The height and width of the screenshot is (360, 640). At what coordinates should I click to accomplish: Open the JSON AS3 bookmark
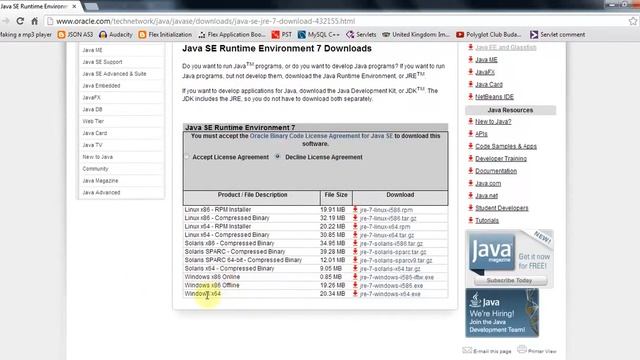click(x=75, y=35)
